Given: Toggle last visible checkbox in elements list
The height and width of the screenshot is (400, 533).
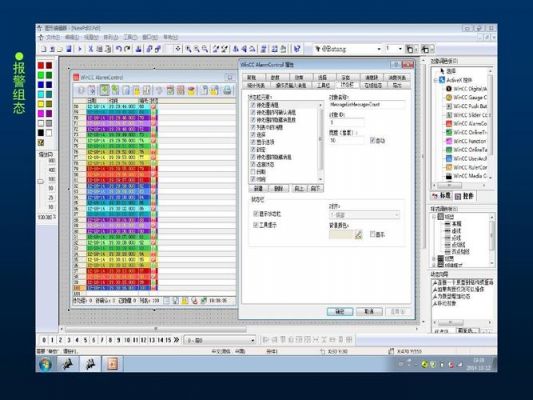Looking at the screenshot, I should coord(253,179).
